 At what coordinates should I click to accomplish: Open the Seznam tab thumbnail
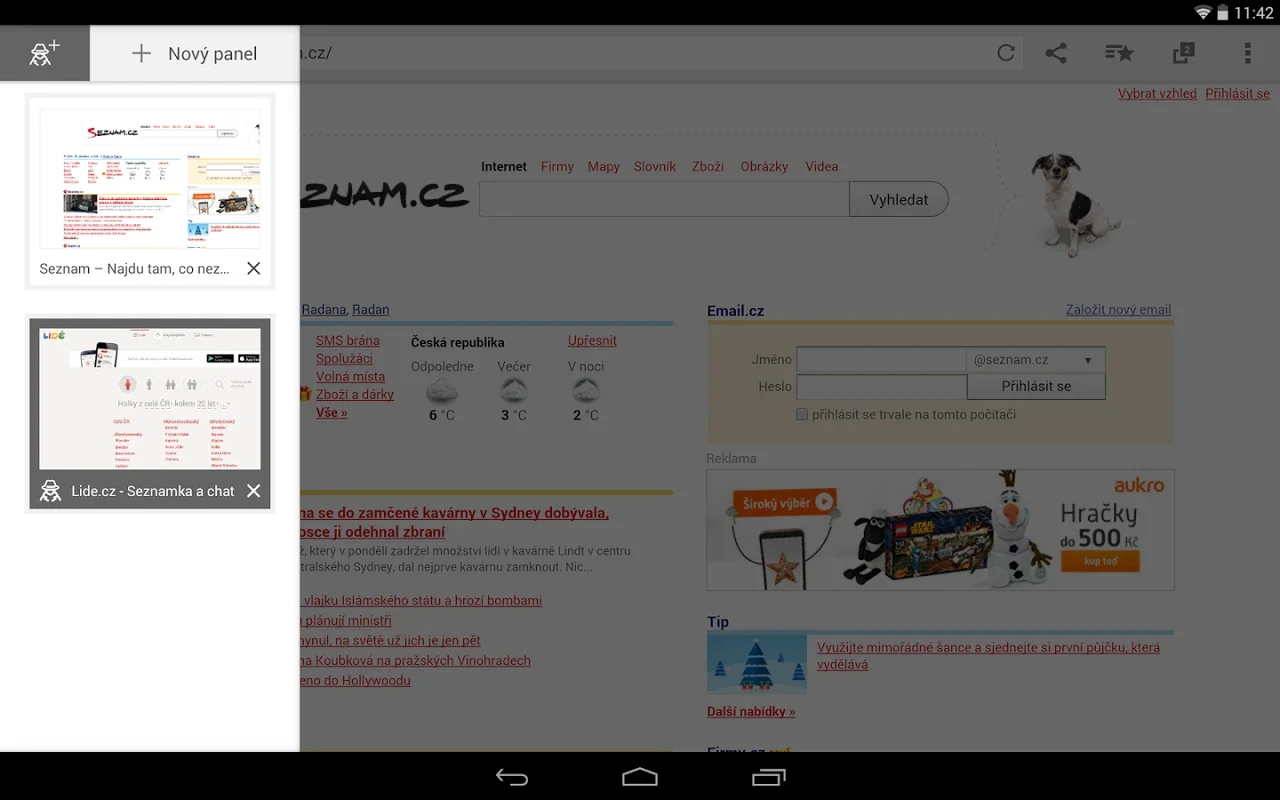150,178
